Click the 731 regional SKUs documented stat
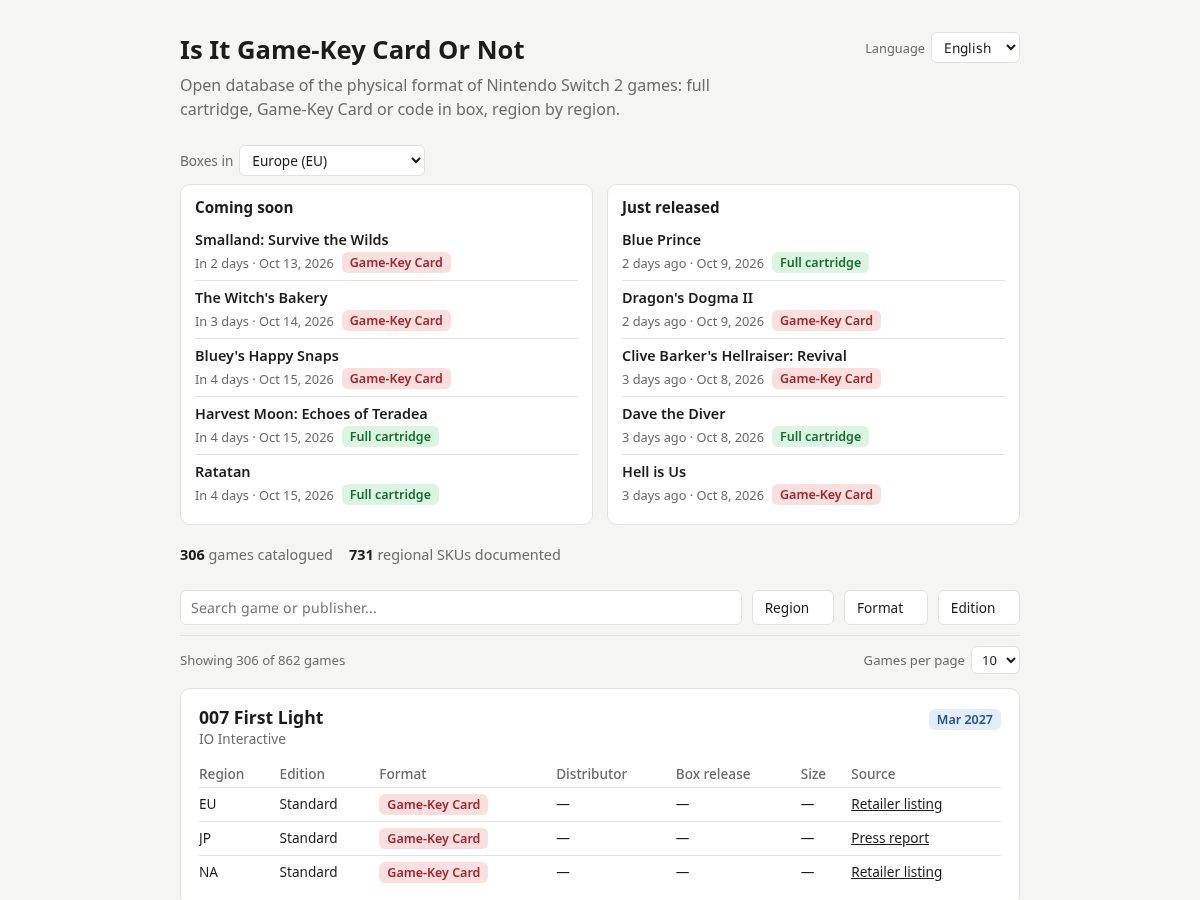 (x=454, y=555)
